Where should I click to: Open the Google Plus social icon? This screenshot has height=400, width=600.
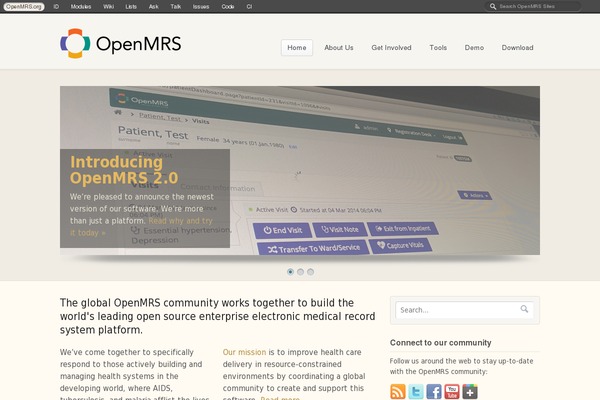470,391
